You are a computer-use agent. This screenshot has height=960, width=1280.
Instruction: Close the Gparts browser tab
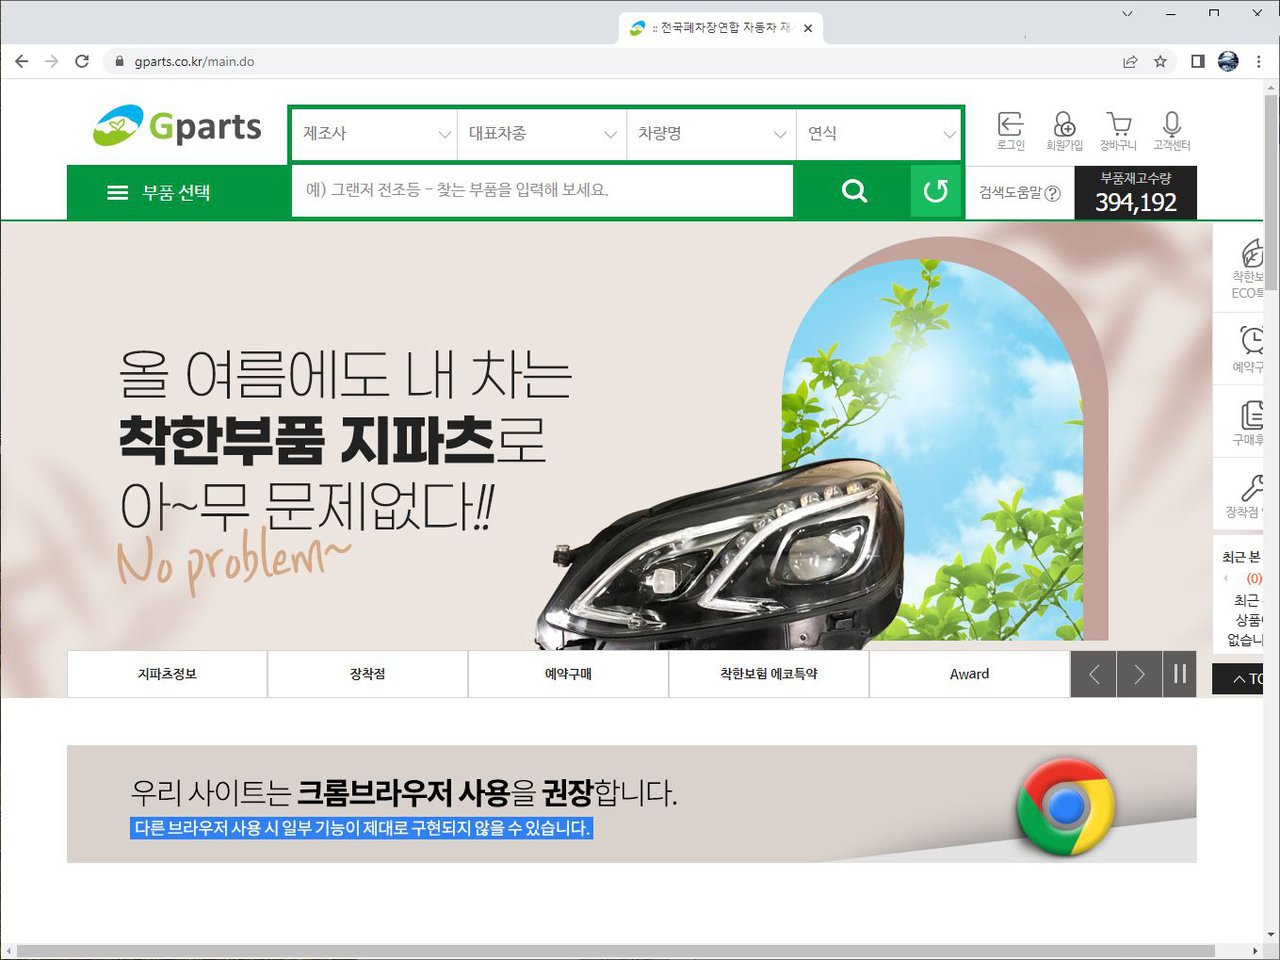coord(808,28)
